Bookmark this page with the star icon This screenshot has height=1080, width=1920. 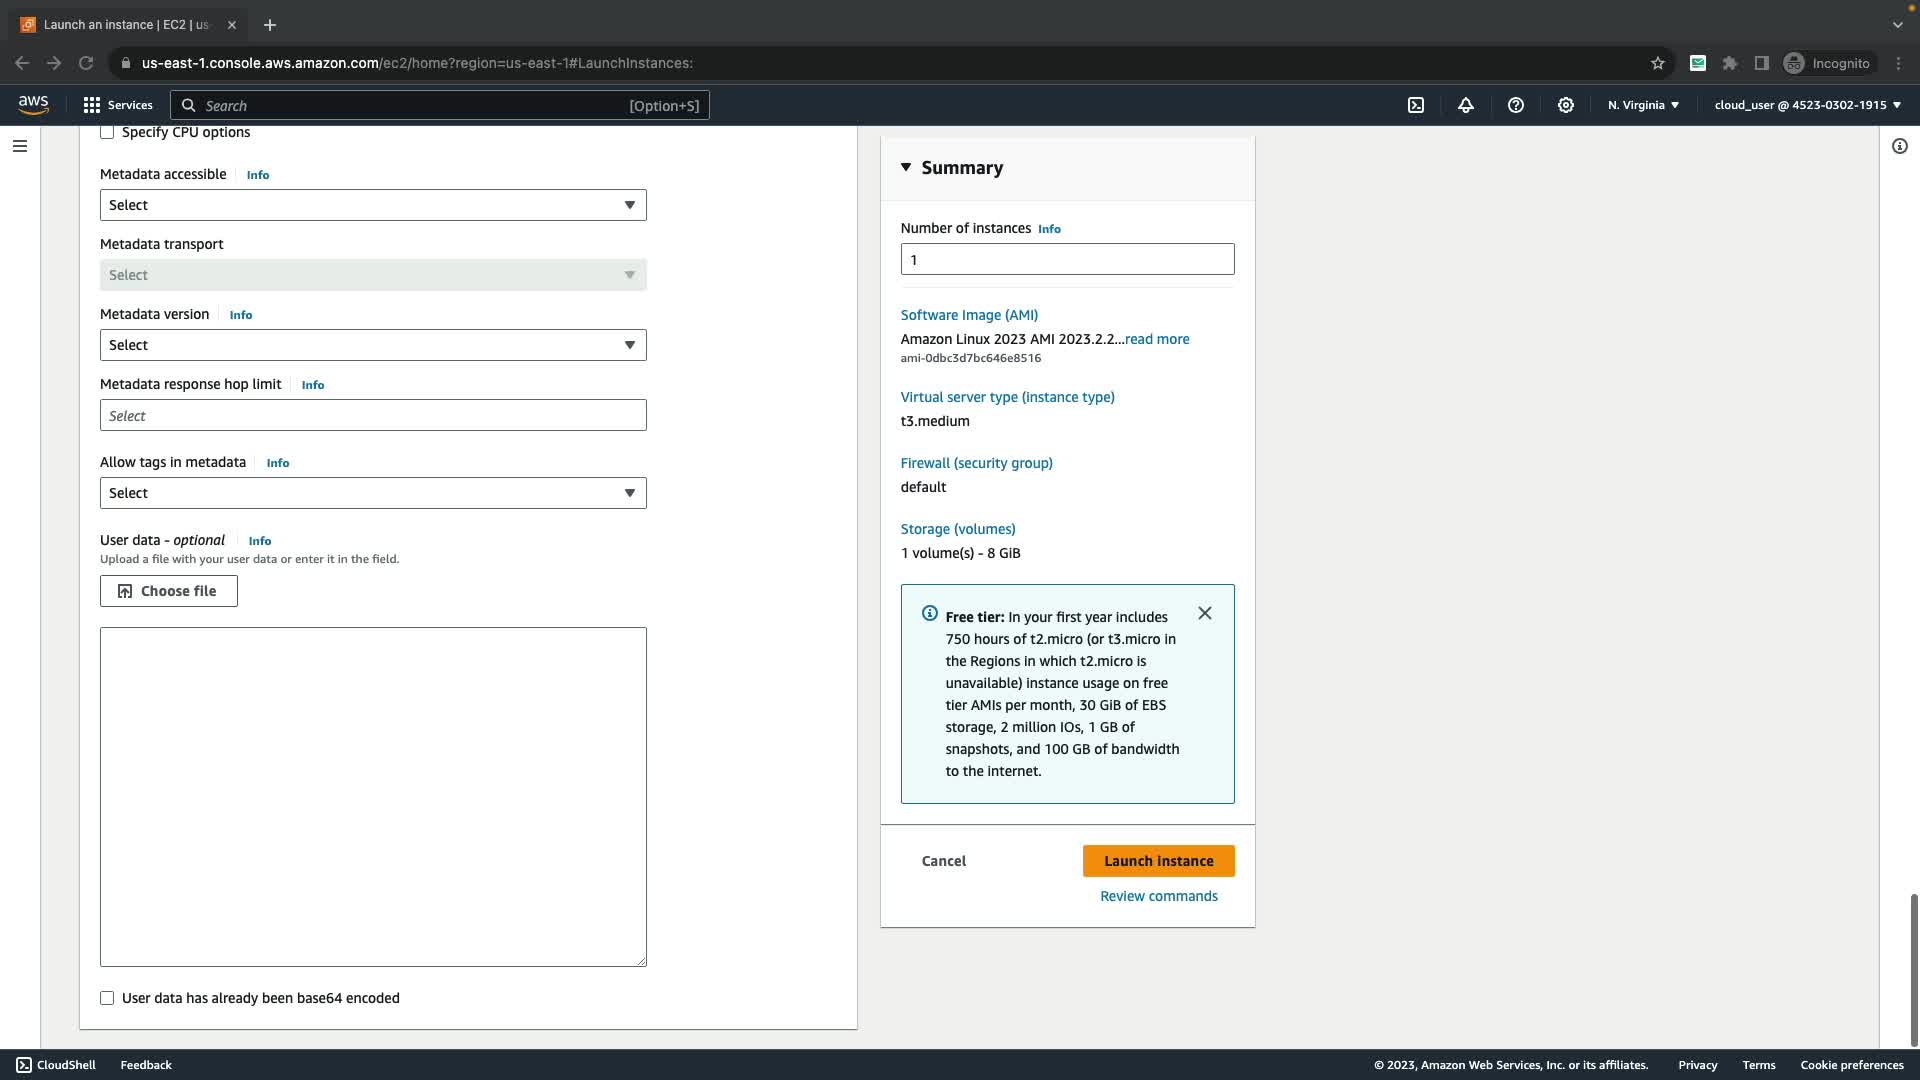(1658, 63)
